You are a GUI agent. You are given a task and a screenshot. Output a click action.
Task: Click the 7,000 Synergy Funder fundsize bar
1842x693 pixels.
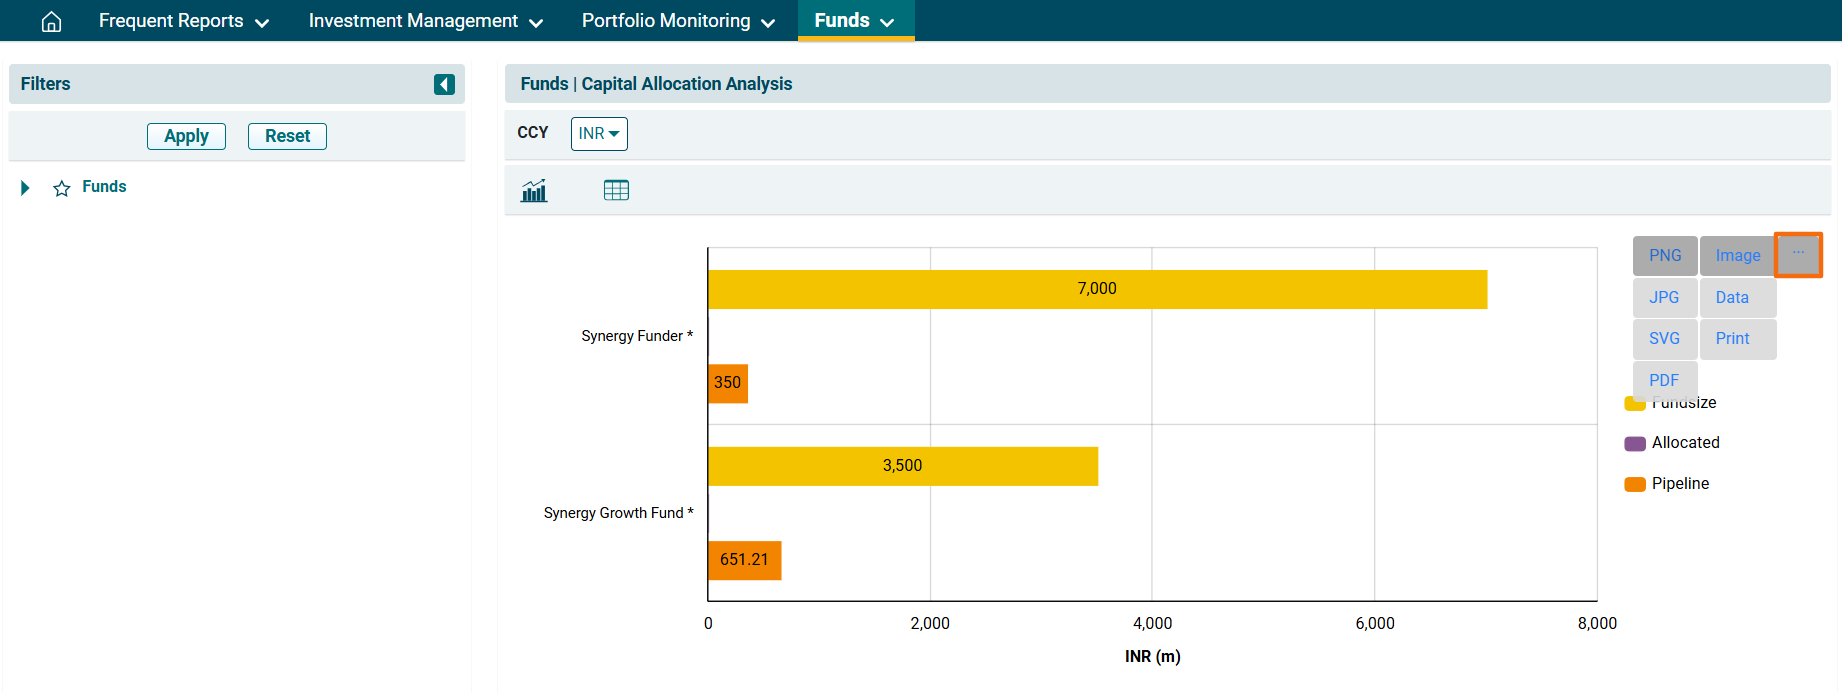[x=1097, y=289]
